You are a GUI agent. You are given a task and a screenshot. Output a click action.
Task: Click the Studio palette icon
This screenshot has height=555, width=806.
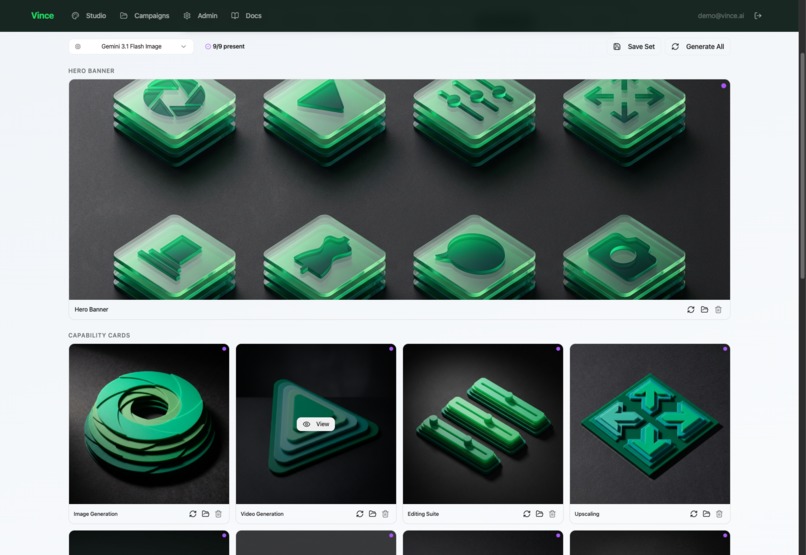[x=75, y=15]
